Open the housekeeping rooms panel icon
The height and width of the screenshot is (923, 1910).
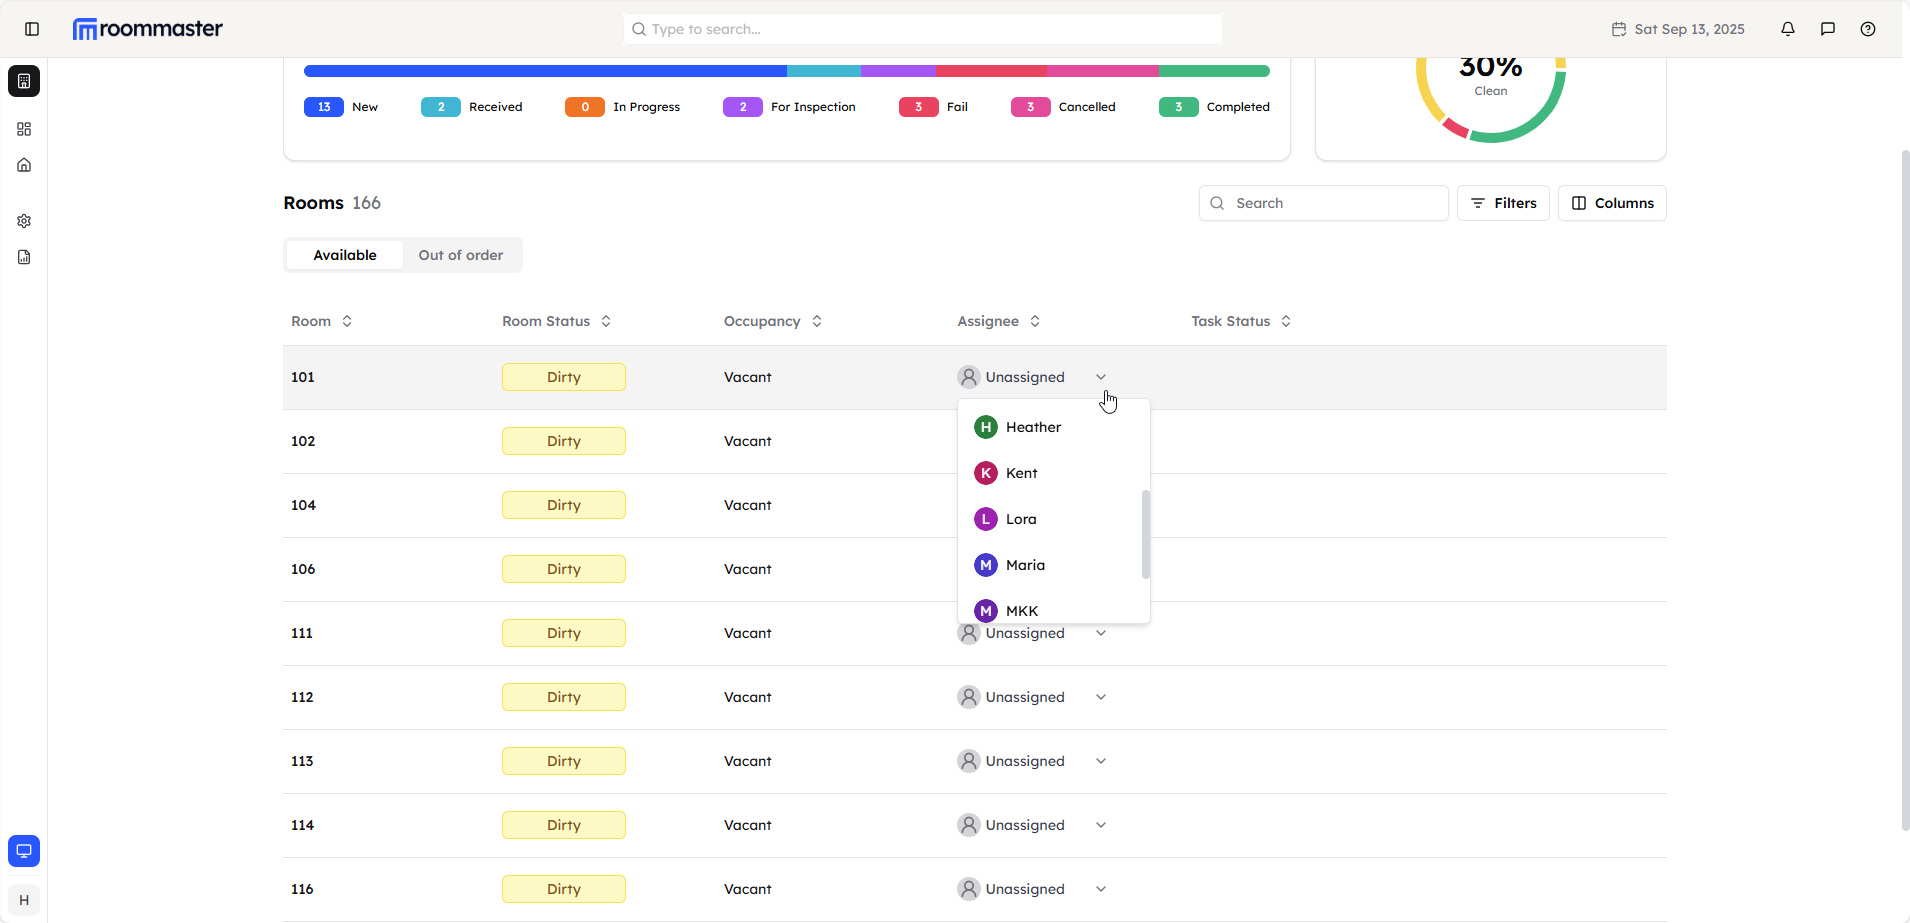coord(24,81)
